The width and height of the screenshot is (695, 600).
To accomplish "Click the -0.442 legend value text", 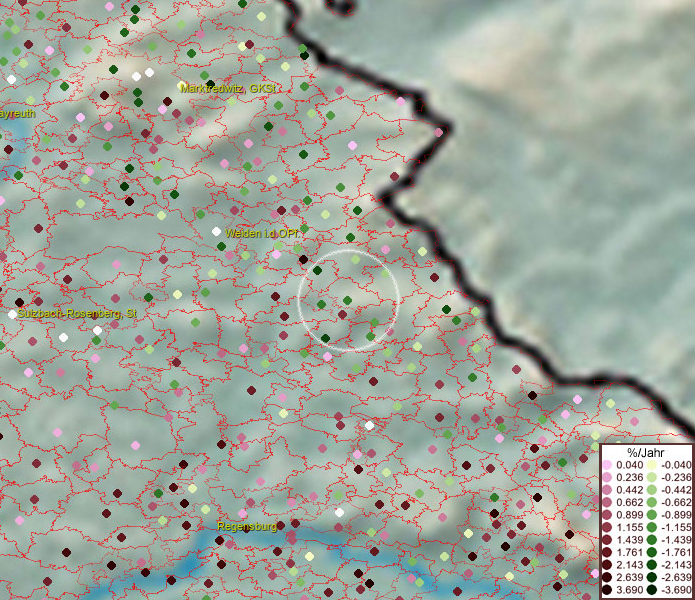I will pyautogui.click(x=674, y=489).
